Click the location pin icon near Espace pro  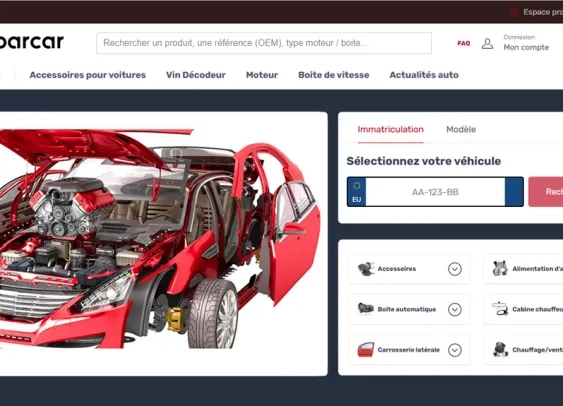514,12
